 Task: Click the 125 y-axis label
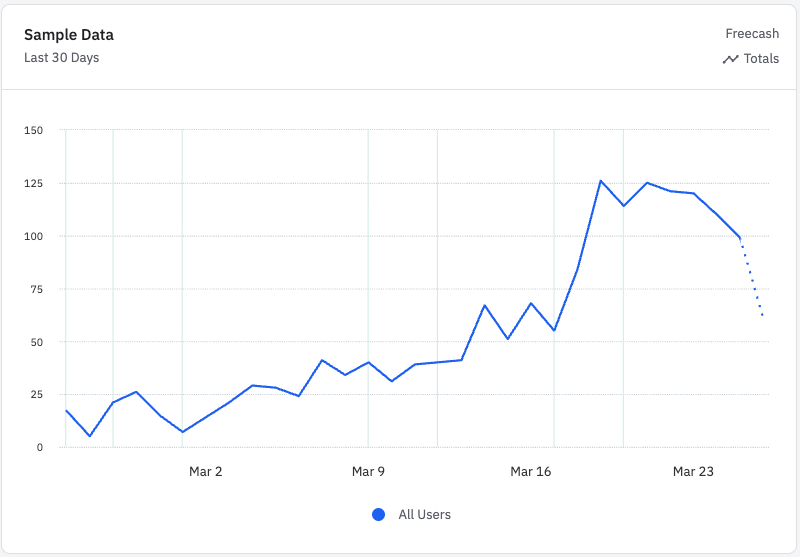click(x=33, y=184)
